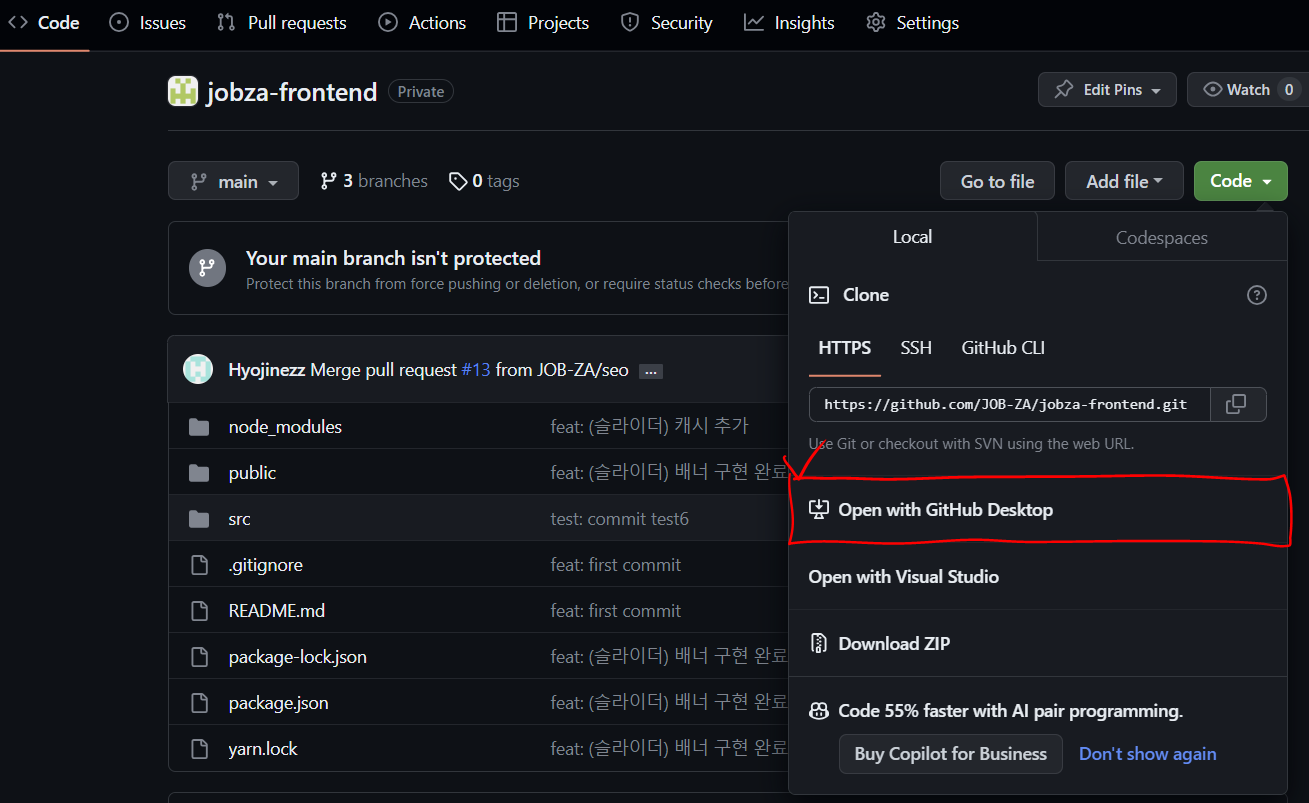This screenshot has height=803, width=1309.
Task: Open the README.md file
Action: pyautogui.click(x=277, y=611)
